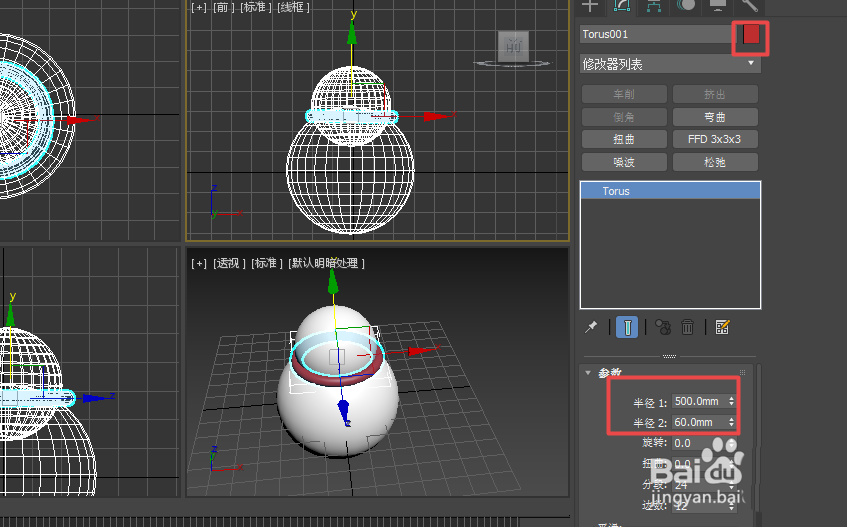
Task: Click the ViewCube compass ring in front viewport
Action: tap(513, 64)
